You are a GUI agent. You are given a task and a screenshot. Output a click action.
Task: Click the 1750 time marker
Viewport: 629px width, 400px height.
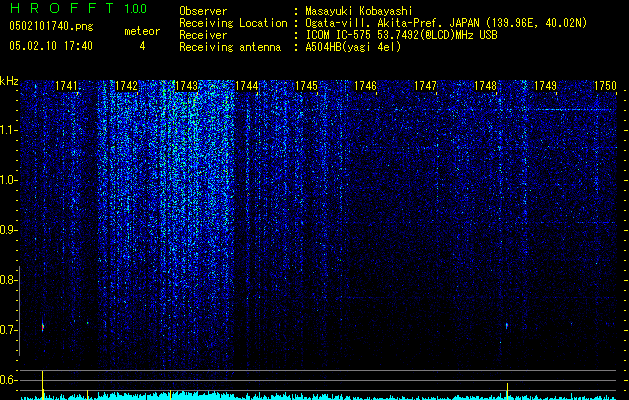click(605, 85)
